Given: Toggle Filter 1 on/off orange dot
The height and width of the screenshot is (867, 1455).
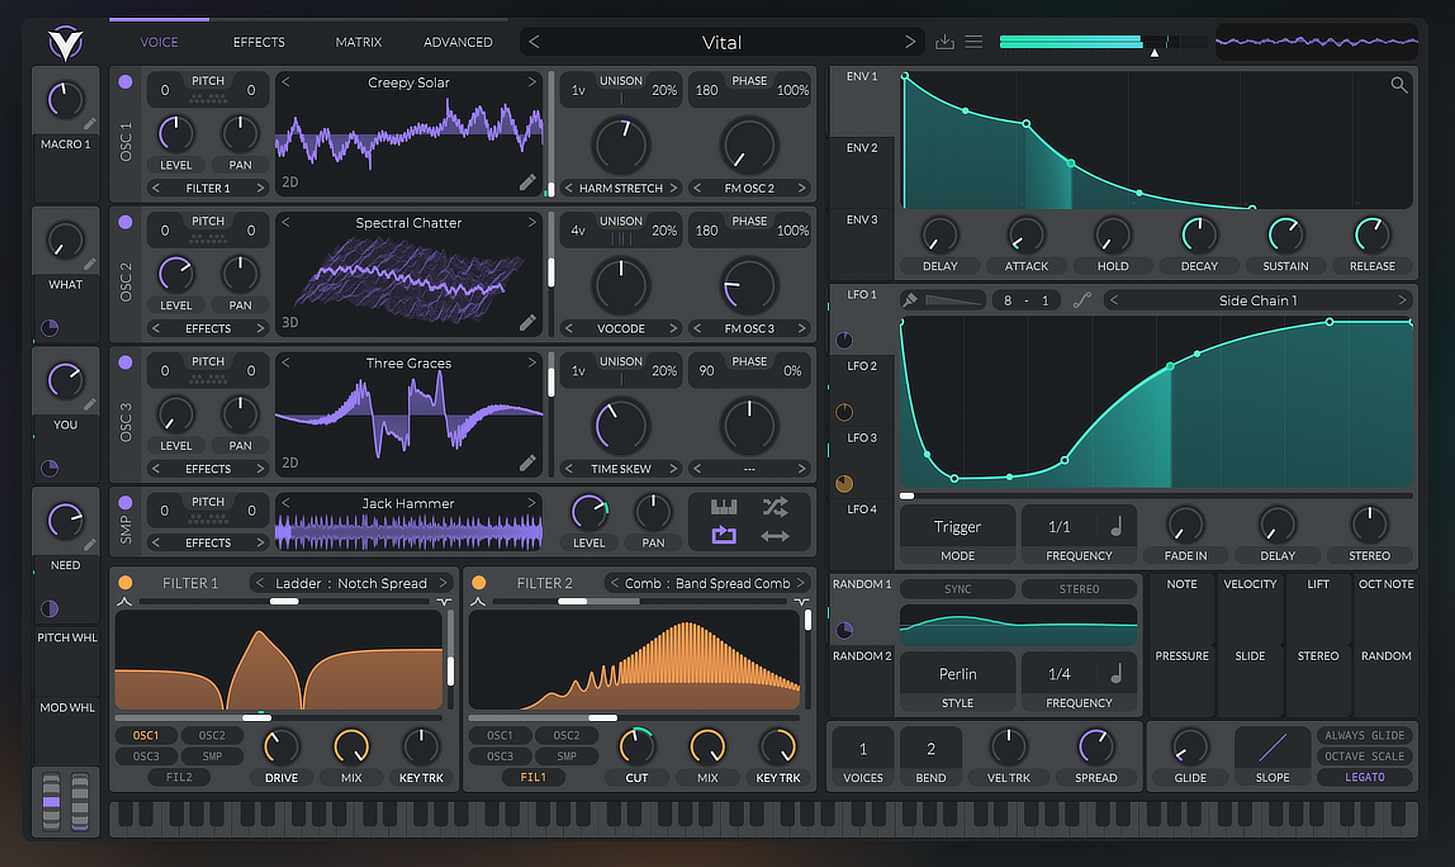Looking at the screenshot, I should (125, 582).
